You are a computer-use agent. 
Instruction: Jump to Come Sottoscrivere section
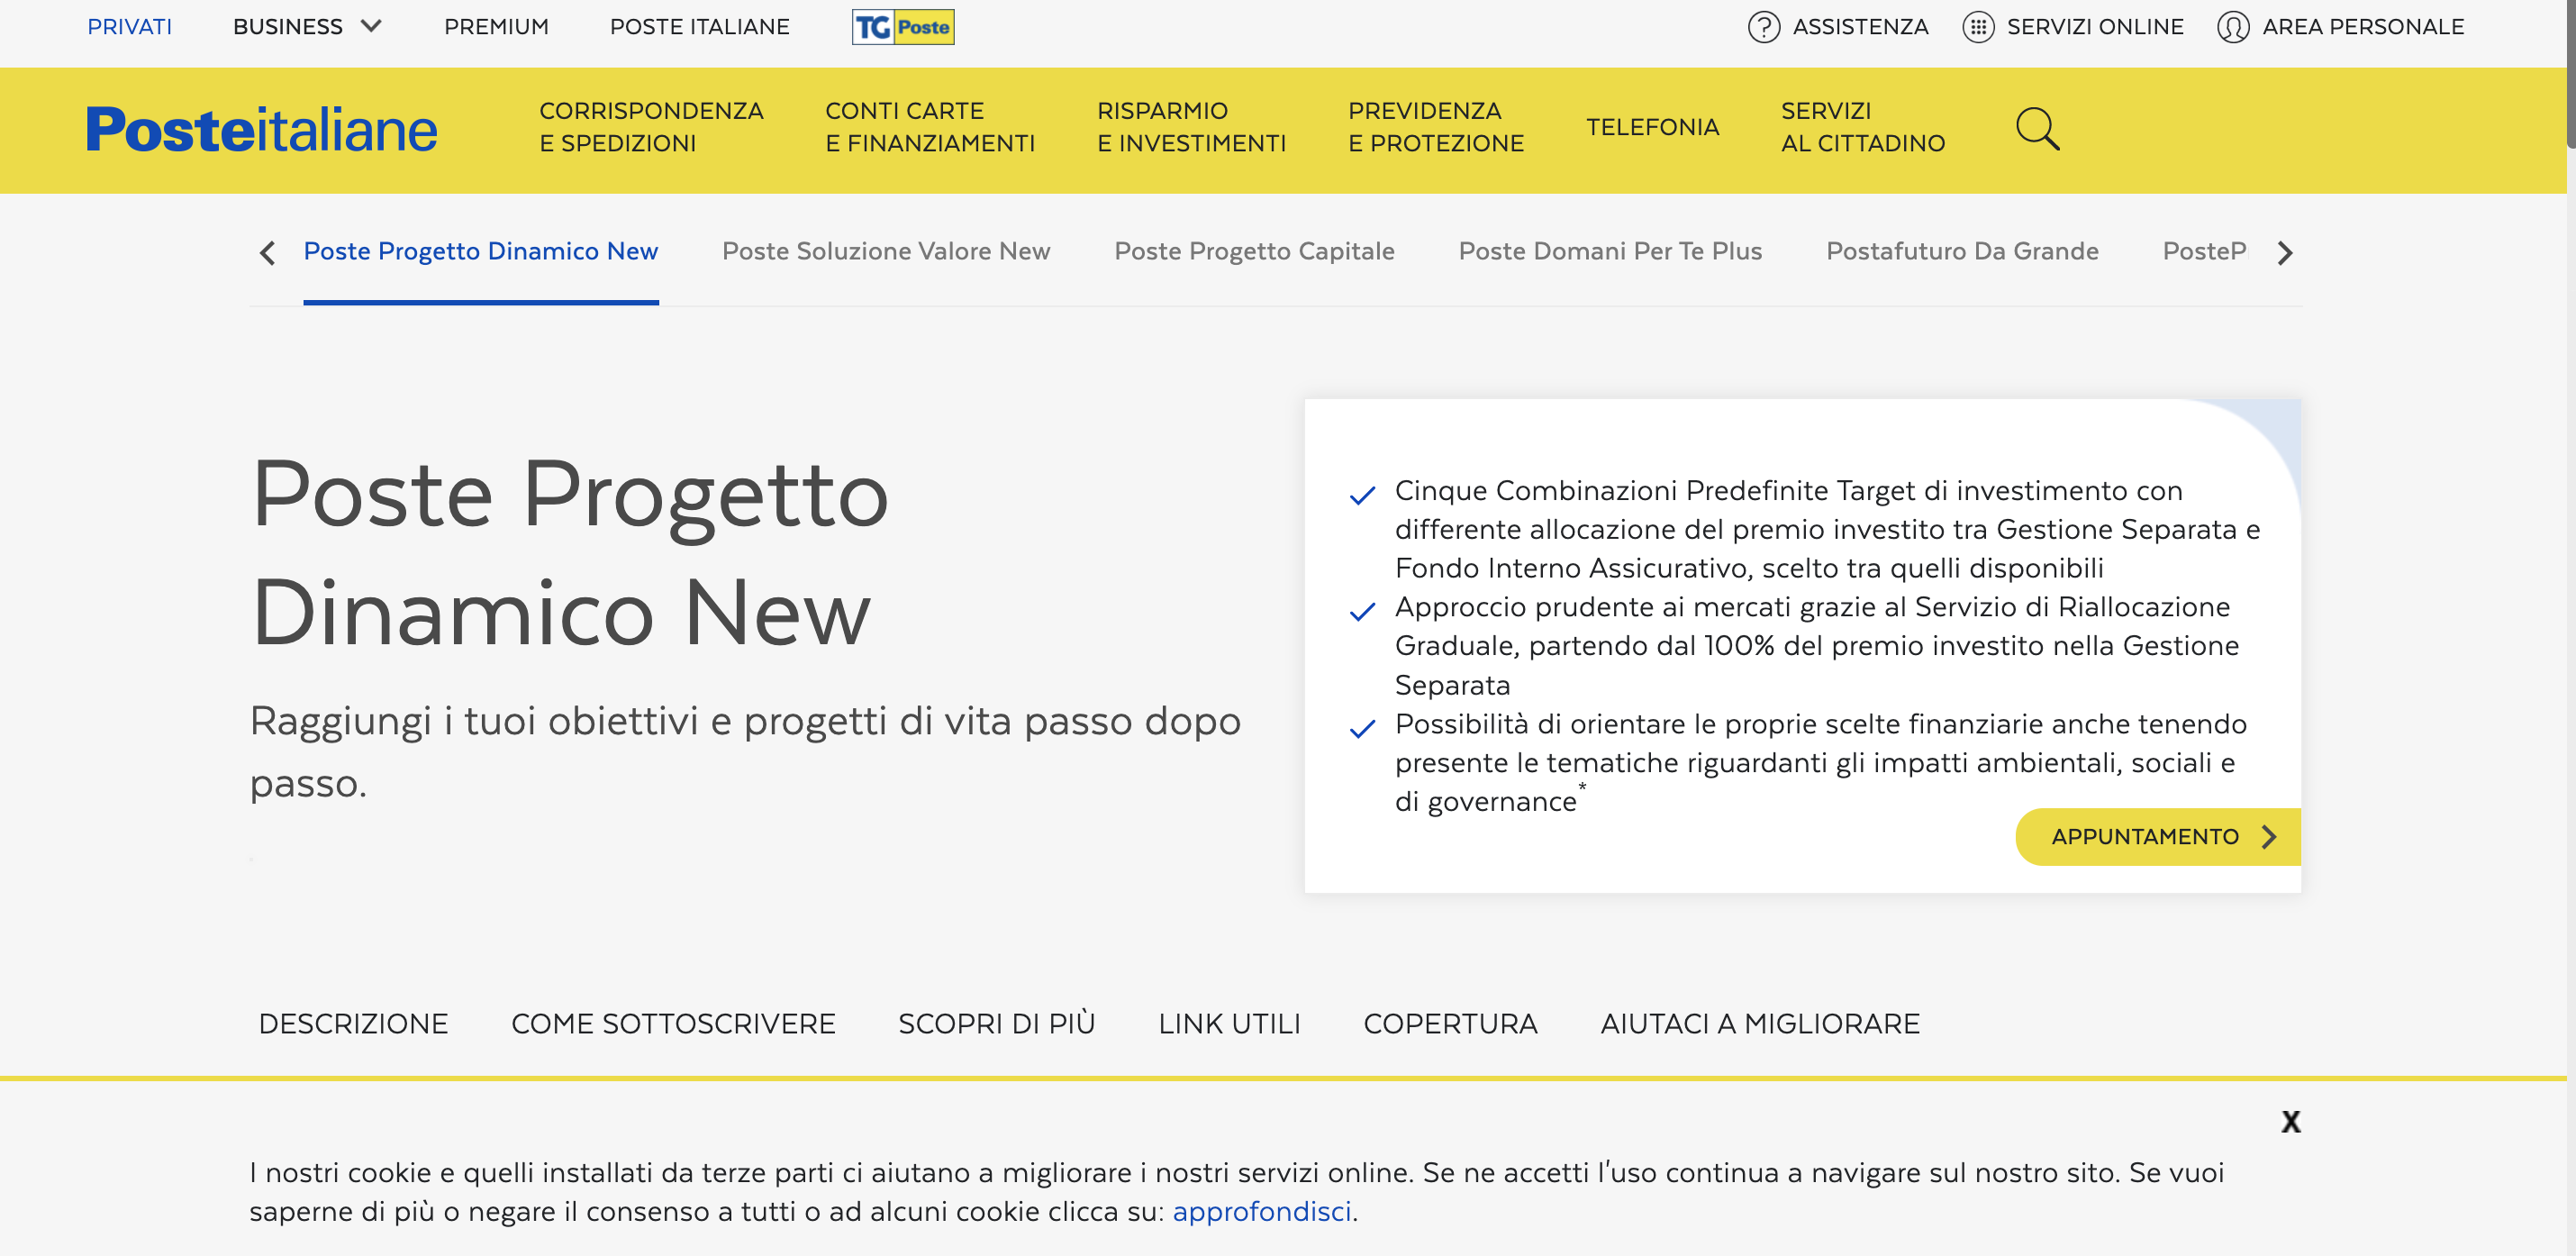click(x=673, y=1024)
